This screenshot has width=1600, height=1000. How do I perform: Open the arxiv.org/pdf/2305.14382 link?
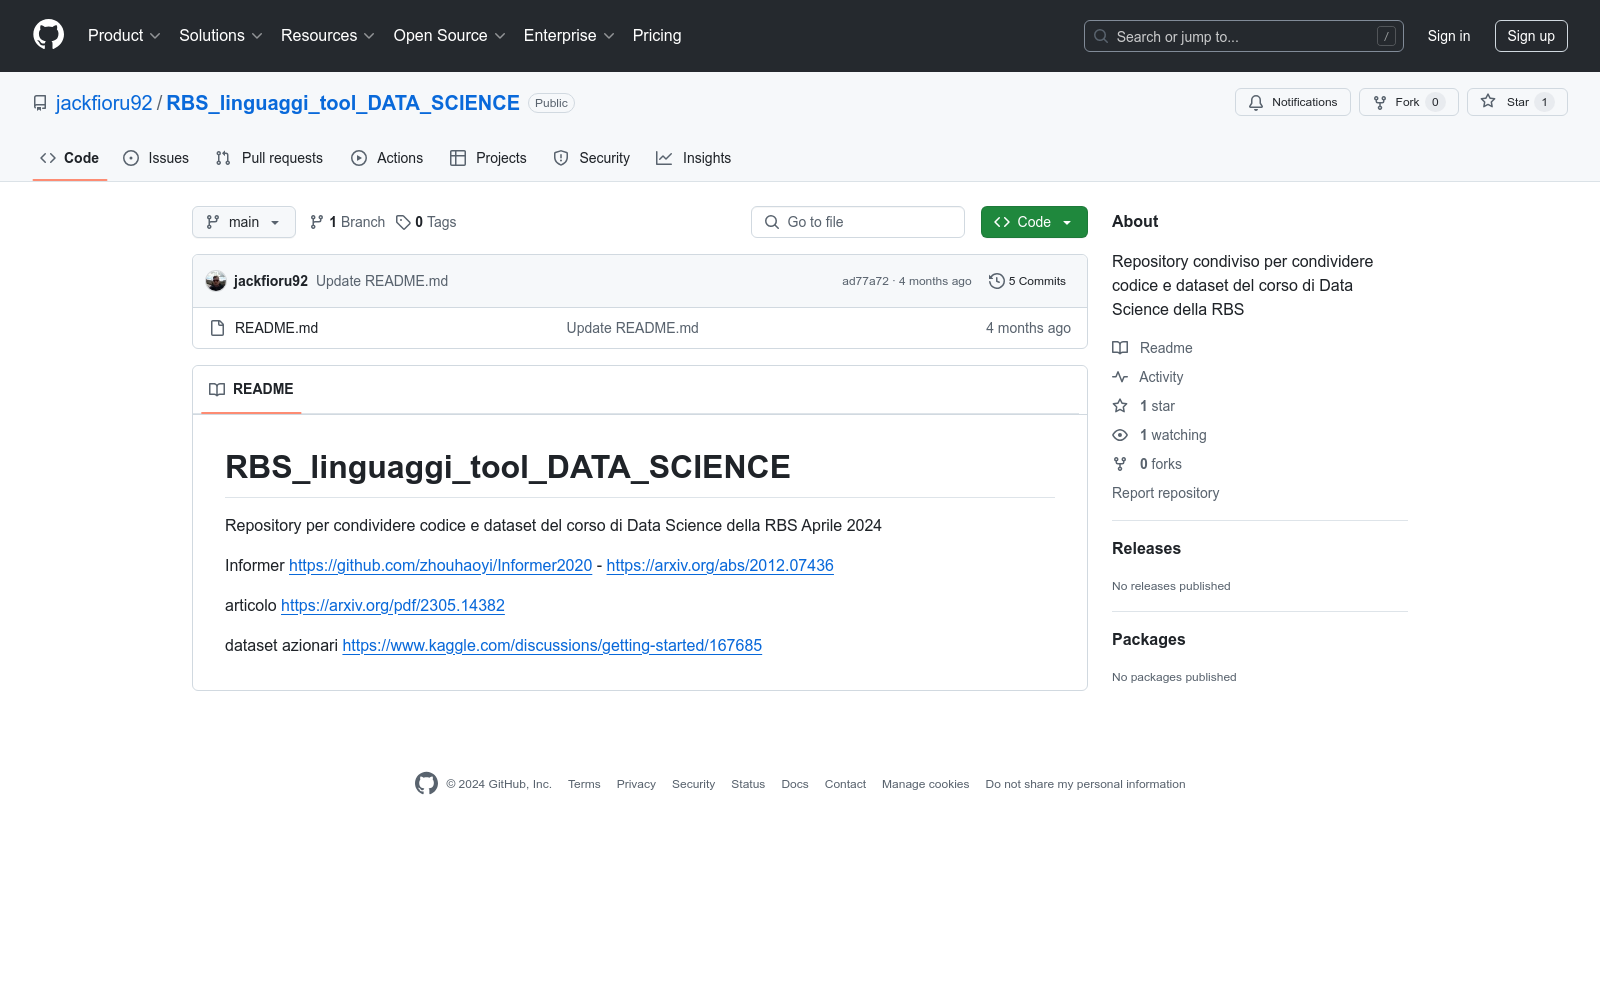tap(393, 606)
